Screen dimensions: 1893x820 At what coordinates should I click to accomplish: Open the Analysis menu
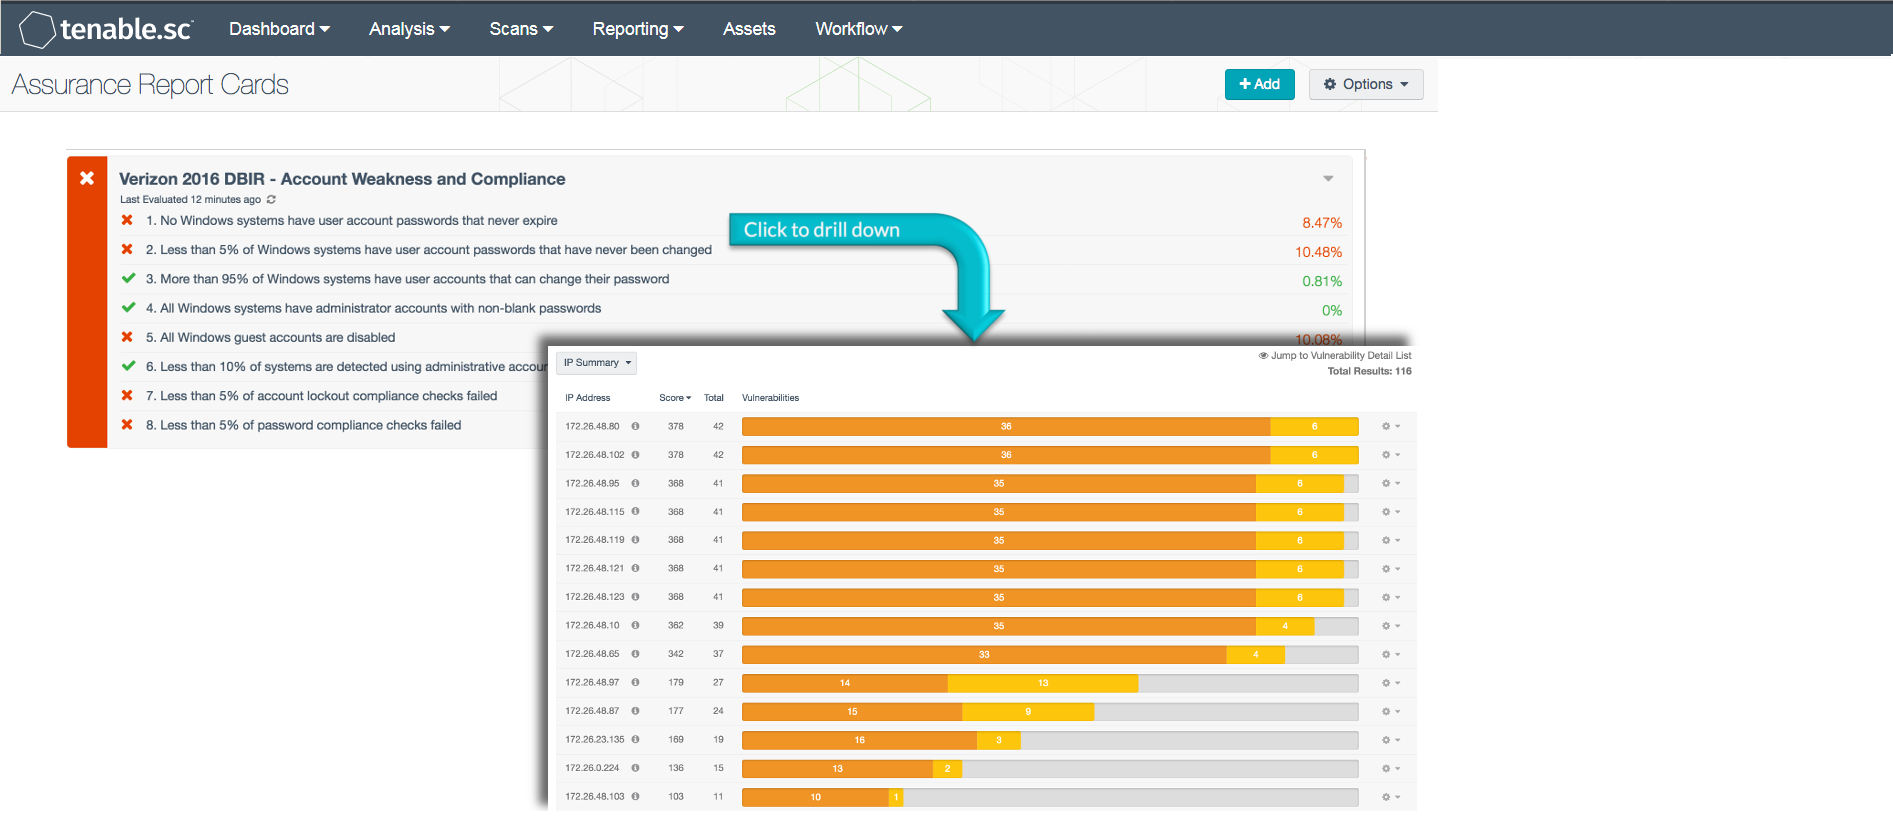[x=409, y=29]
